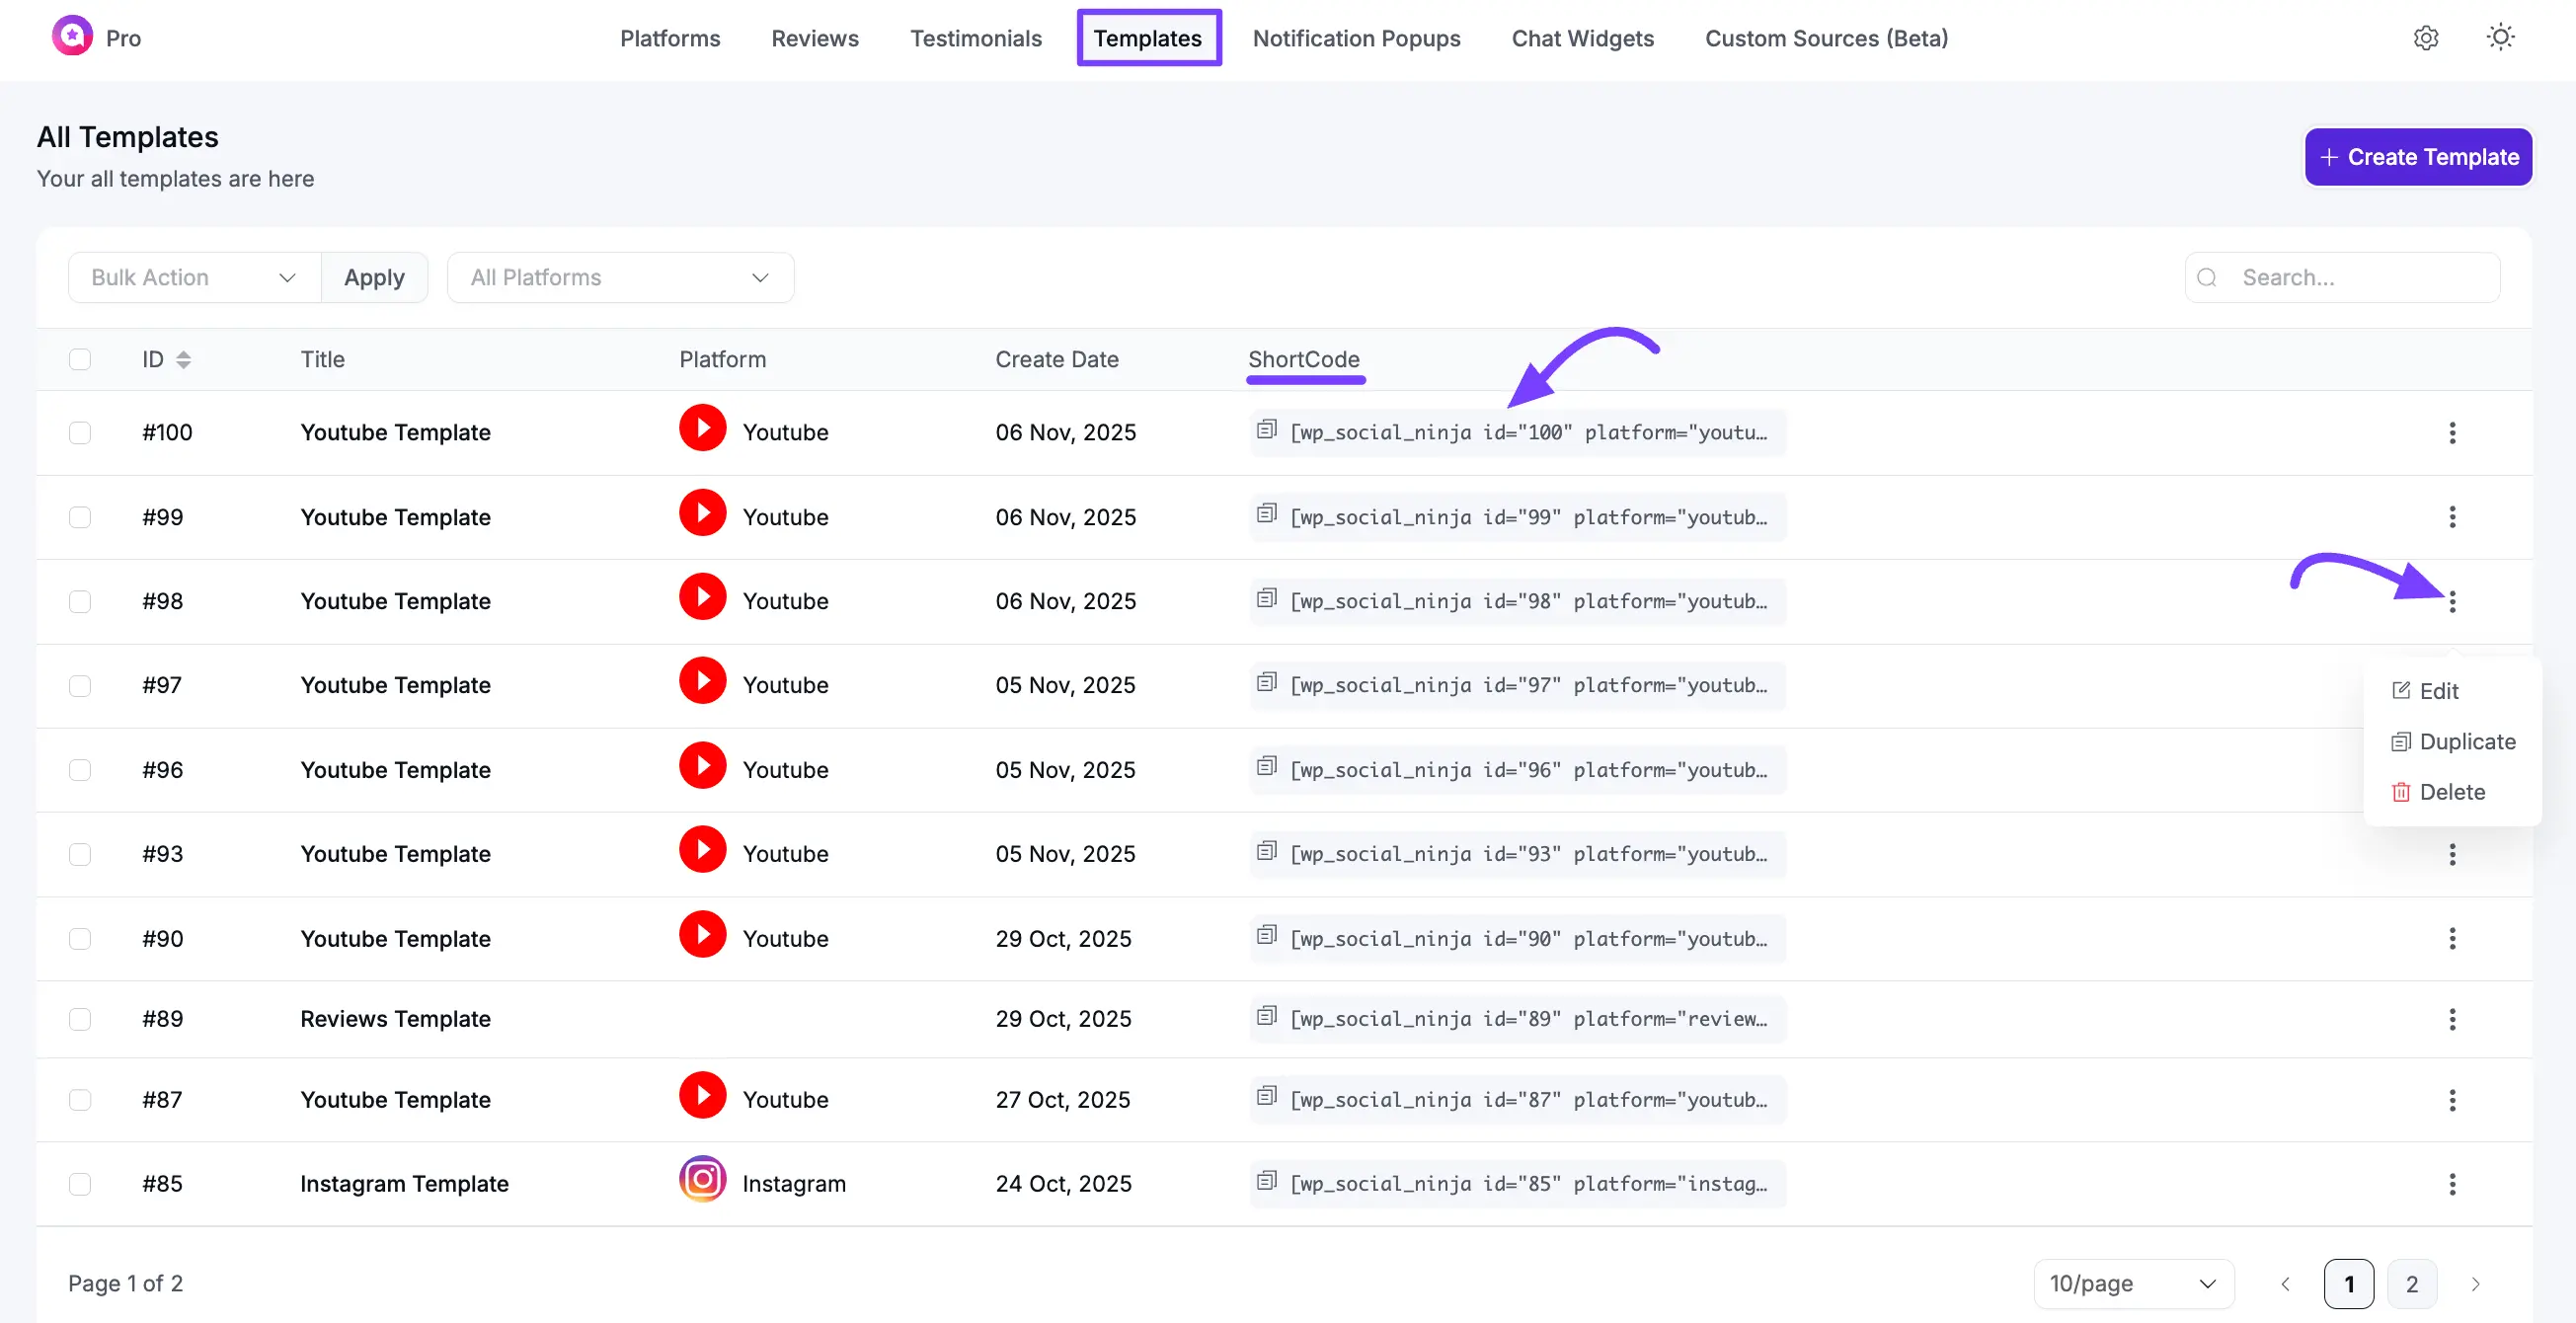Switch to the Notification Popups tab
The image size is (2576, 1323).
(1356, 38)
